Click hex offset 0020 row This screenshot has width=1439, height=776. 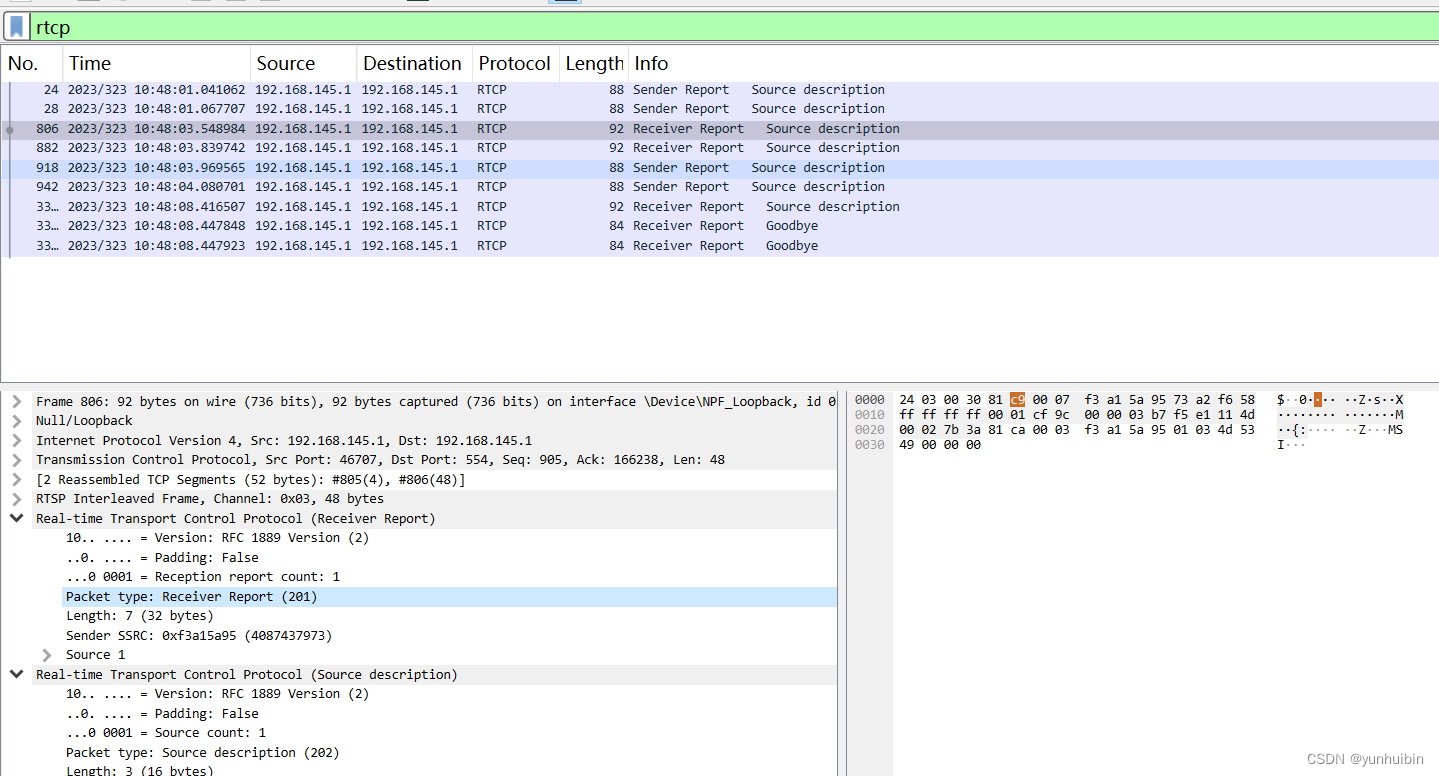click(x=870, y=430)
